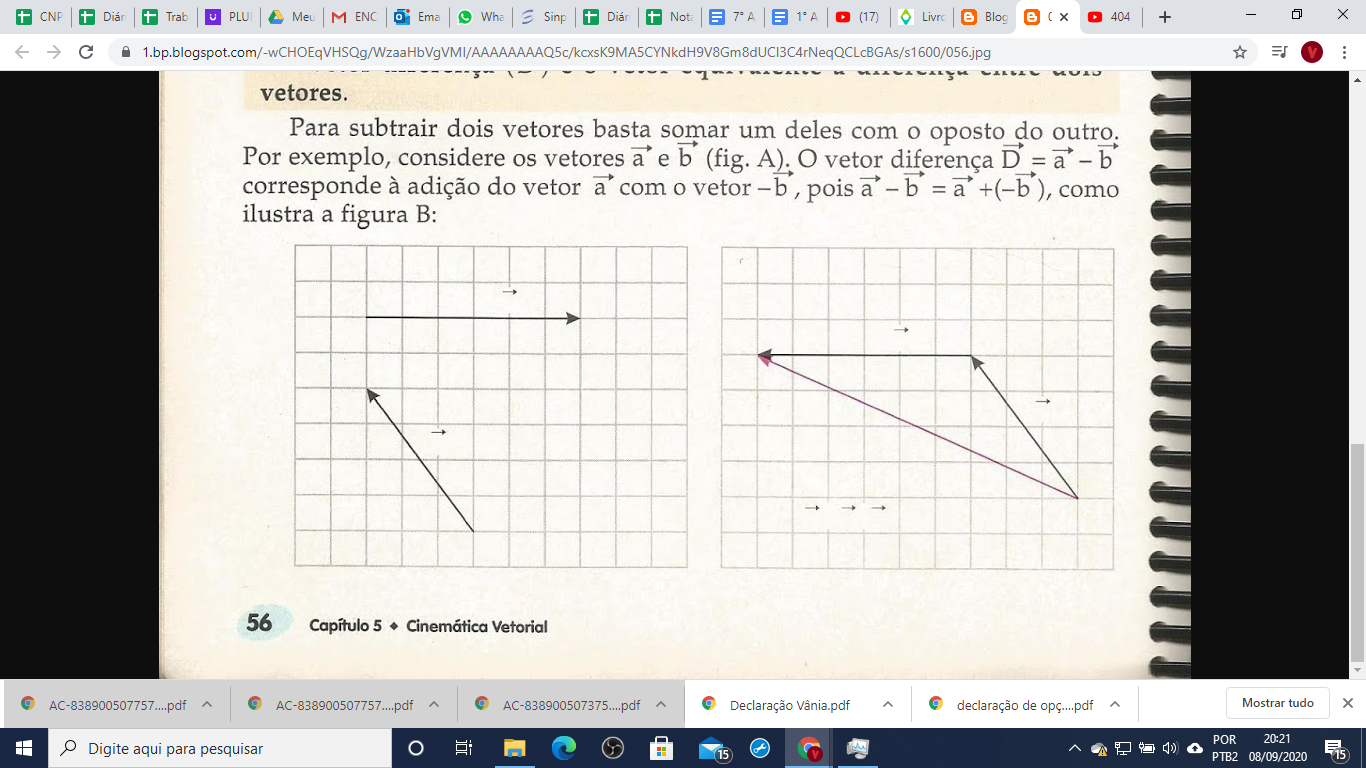Click the site security lock icon
Viewport: 1366px width, 768px height.
click(125, 52)
